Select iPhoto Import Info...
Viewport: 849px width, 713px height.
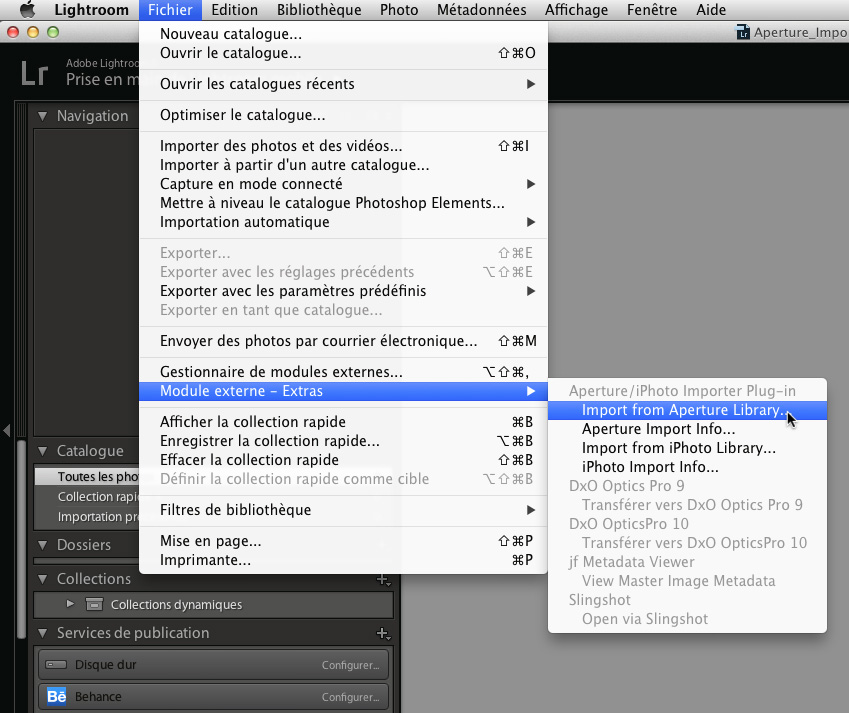point(687,467)
